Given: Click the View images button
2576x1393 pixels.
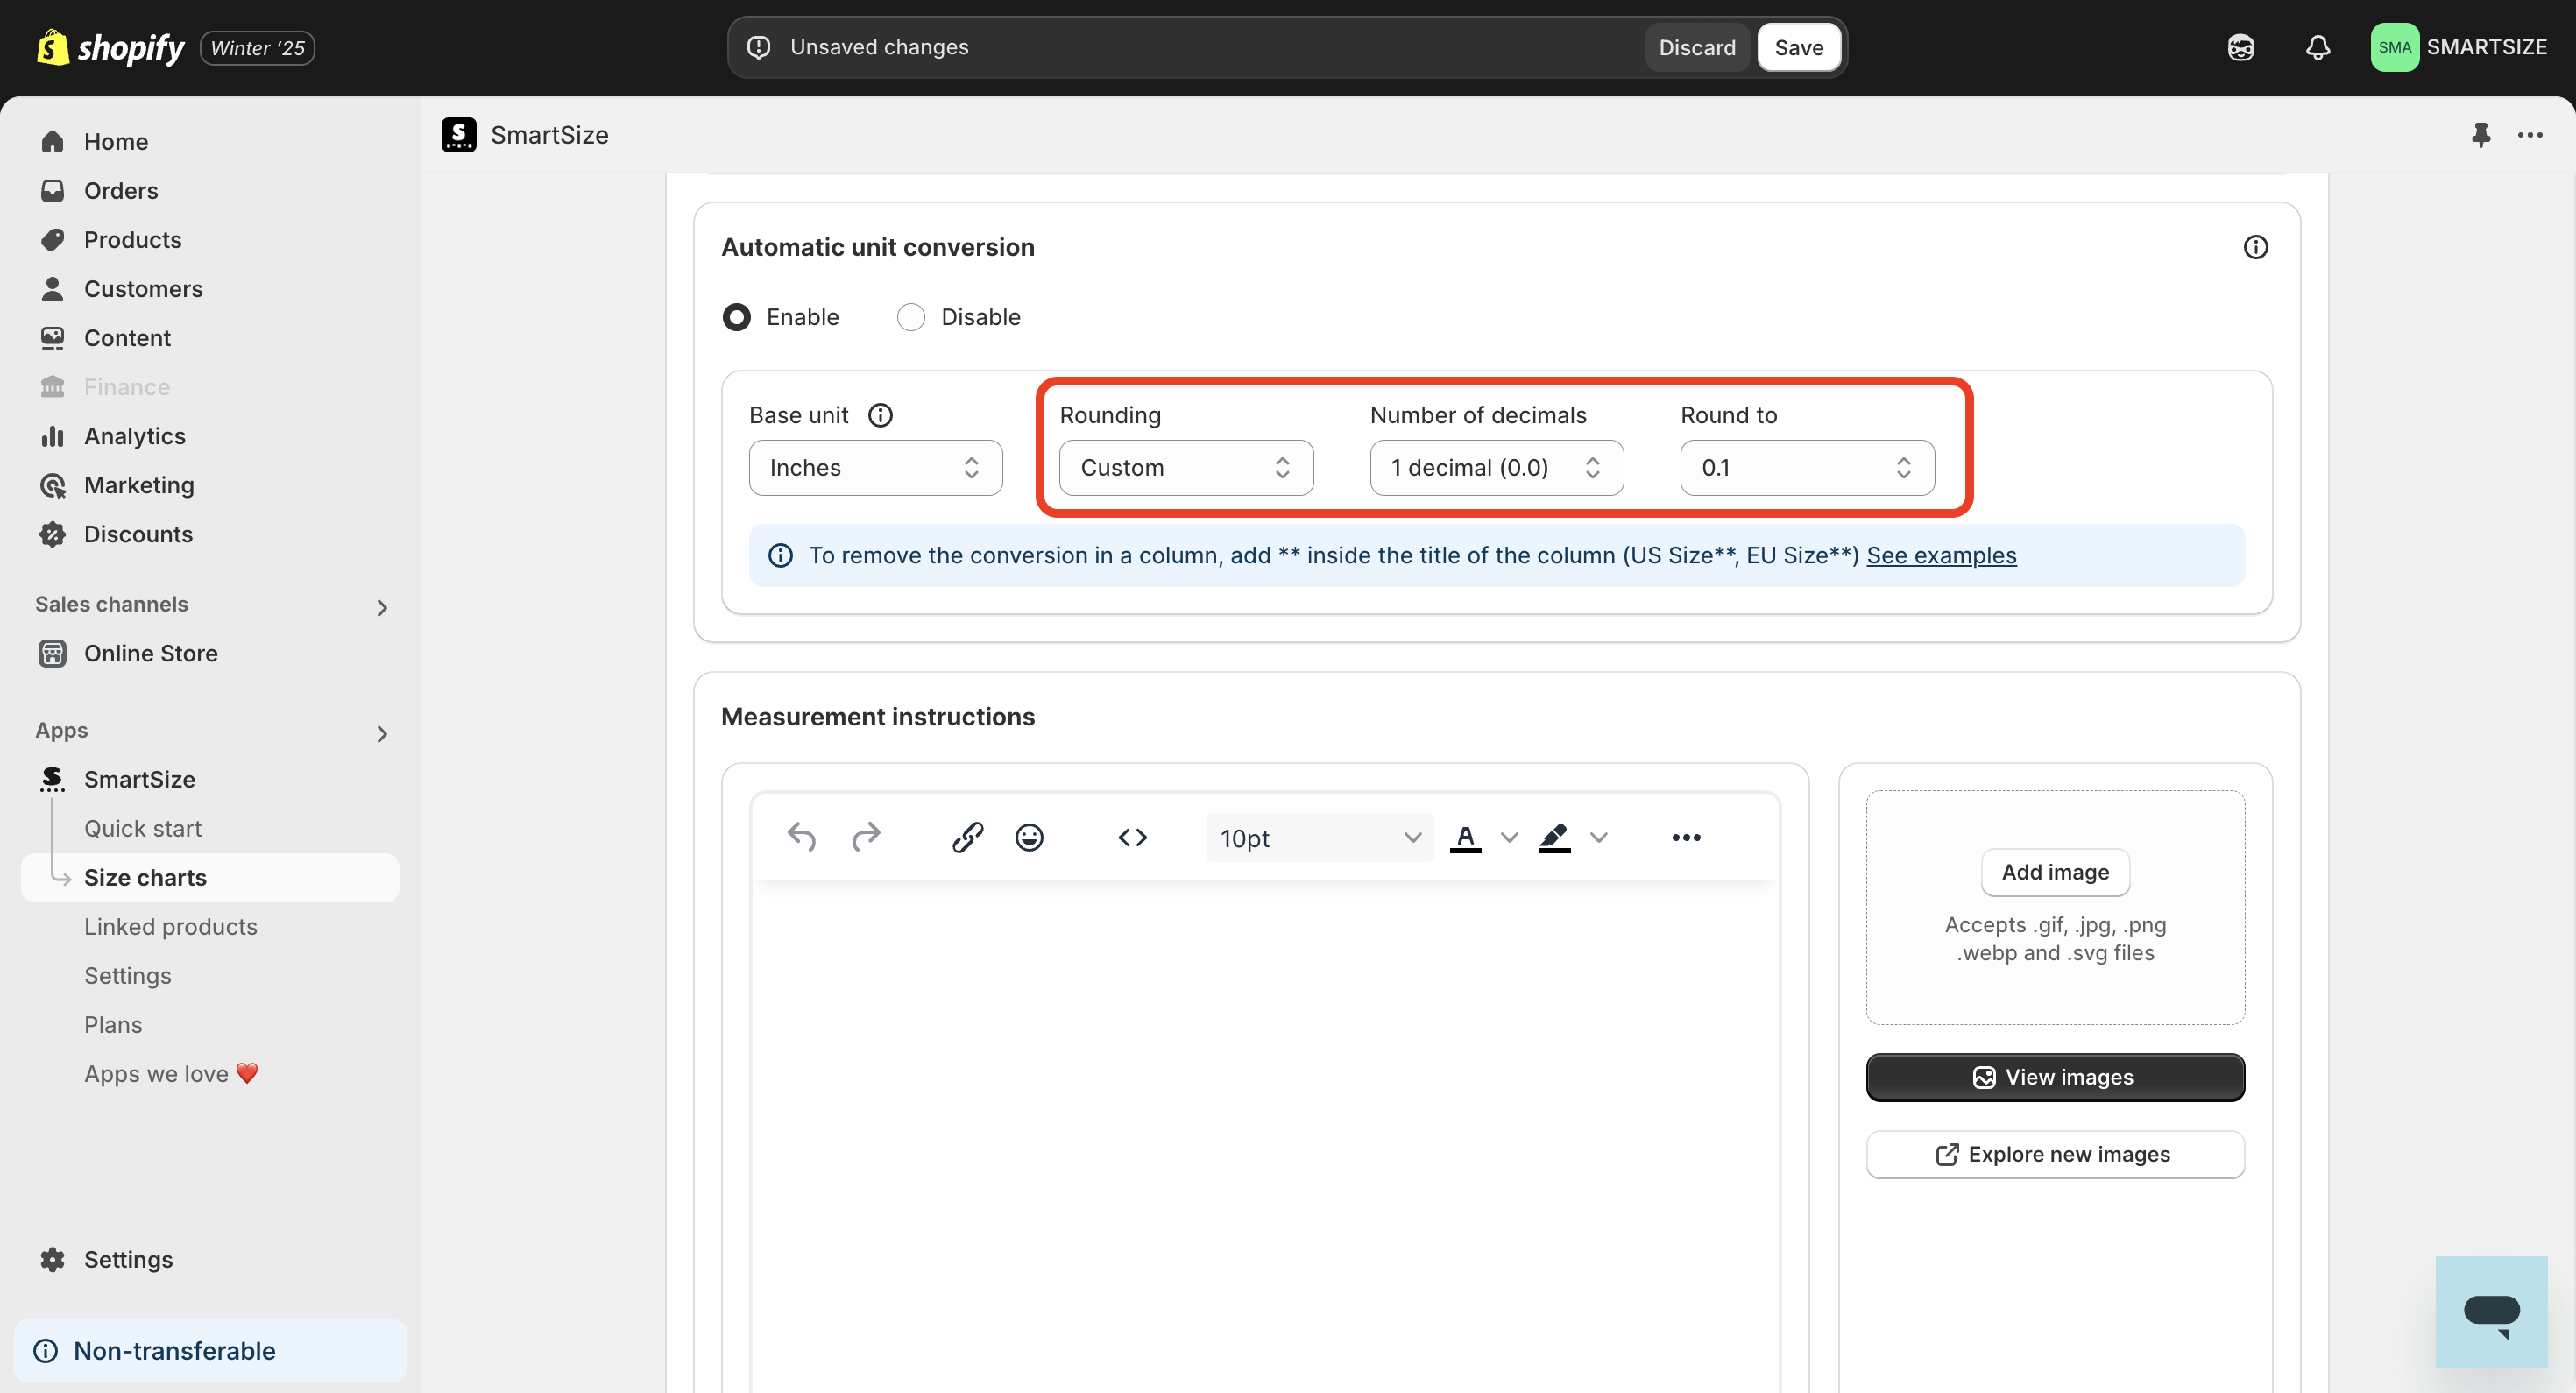Looking at the screenshot, I should [x=2055, y=1077].
